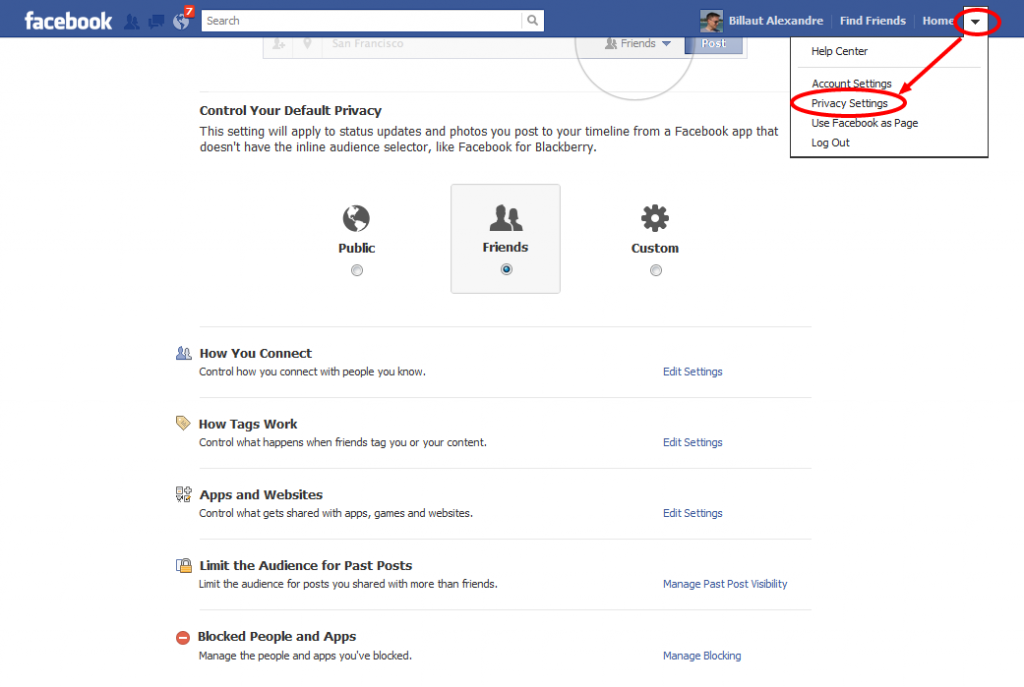The width and height of the screenshot is (1024, 687).
Task: Click Edit Settings for How Tags Work
Action: coord(693,442)
